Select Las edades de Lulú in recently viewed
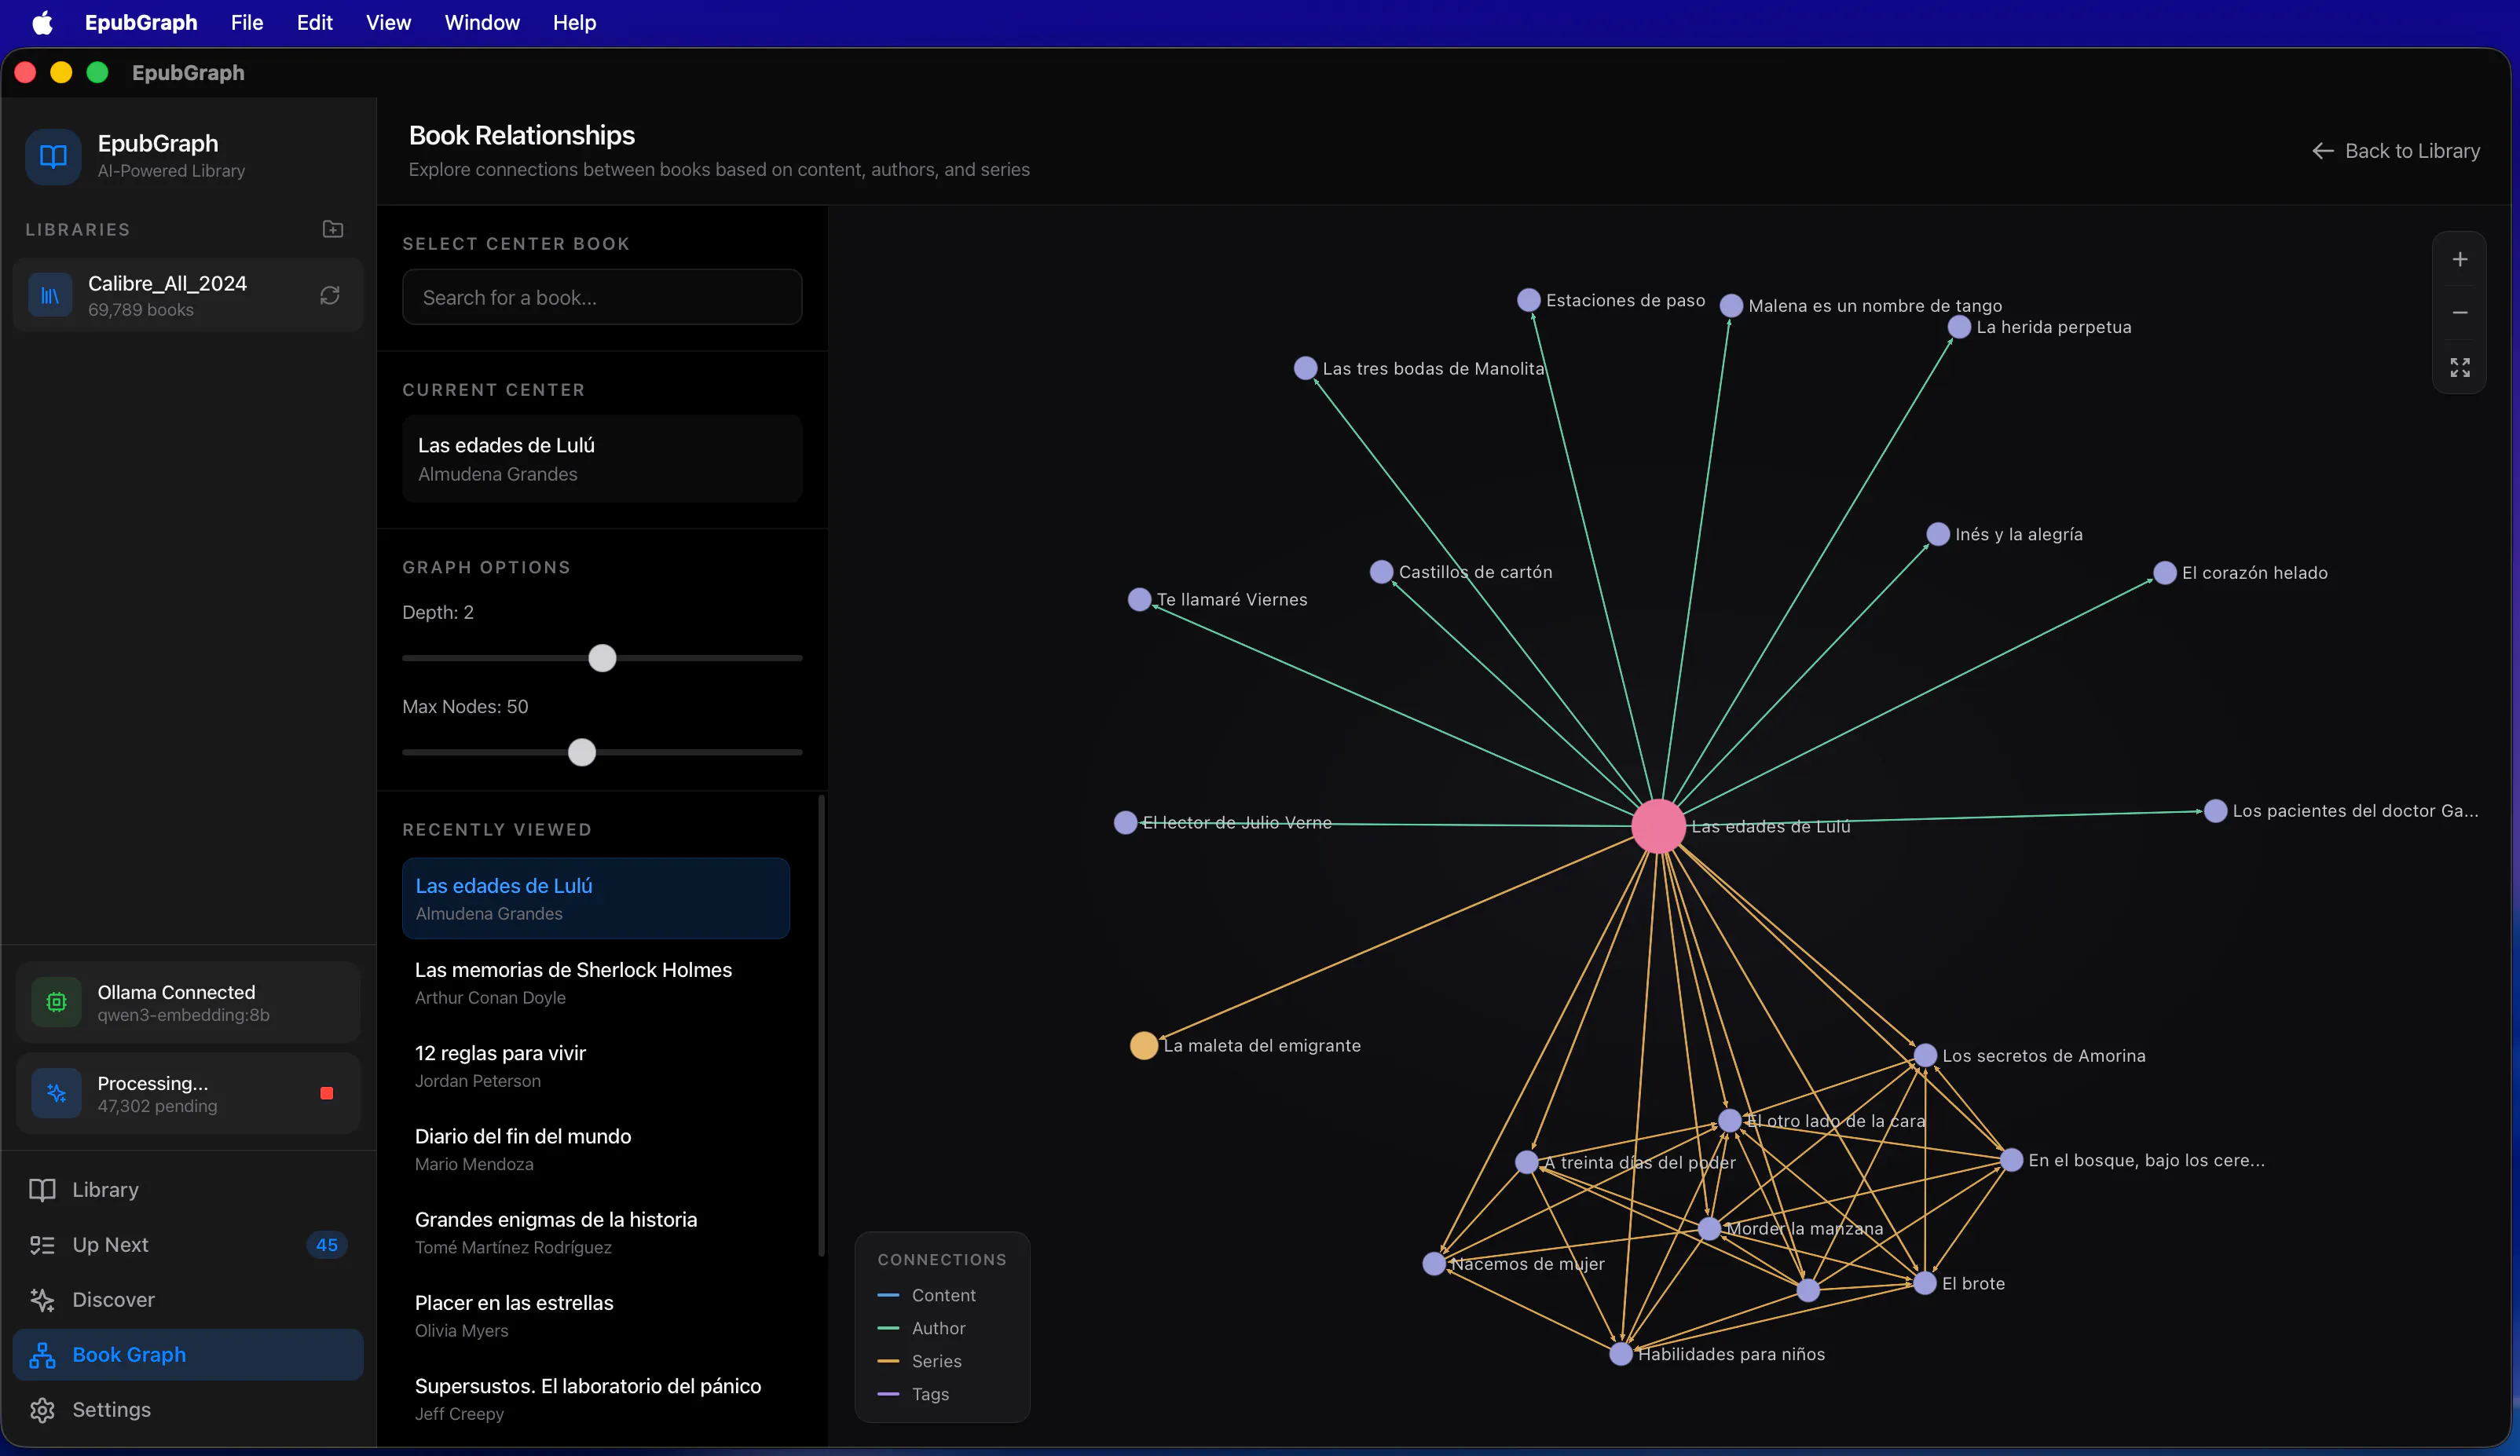This screenshot has height=1456, width=2520. (596, 898)
